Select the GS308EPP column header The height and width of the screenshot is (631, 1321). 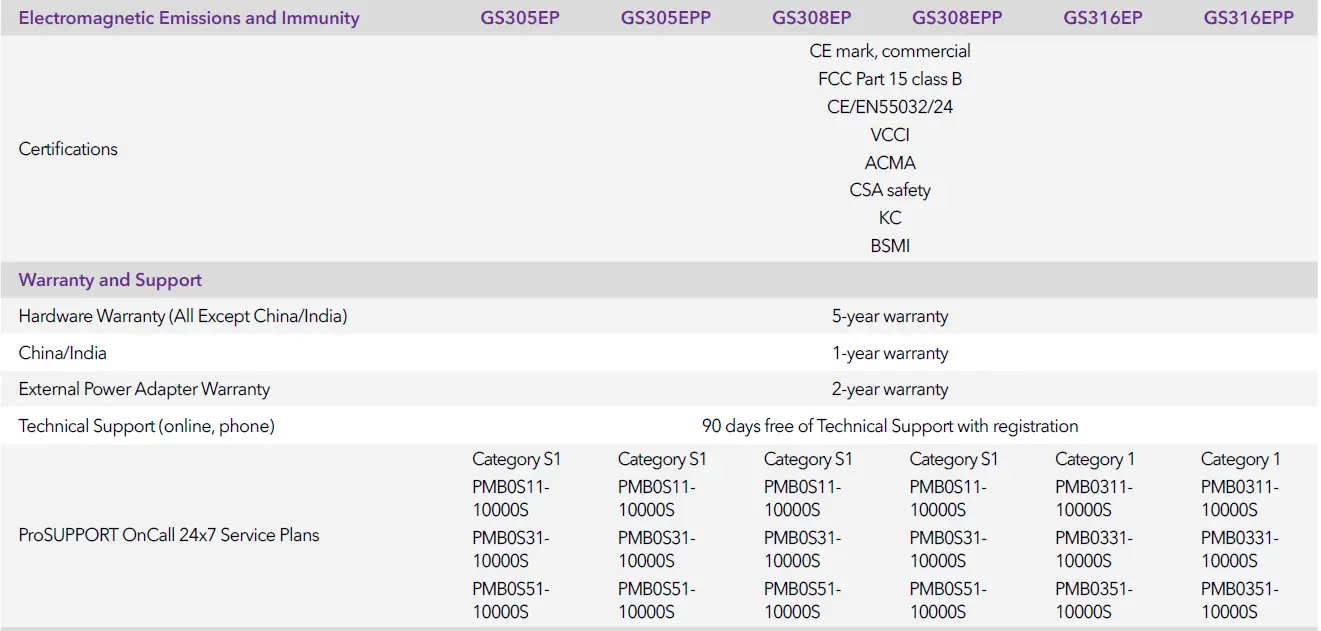coord(957,17)
